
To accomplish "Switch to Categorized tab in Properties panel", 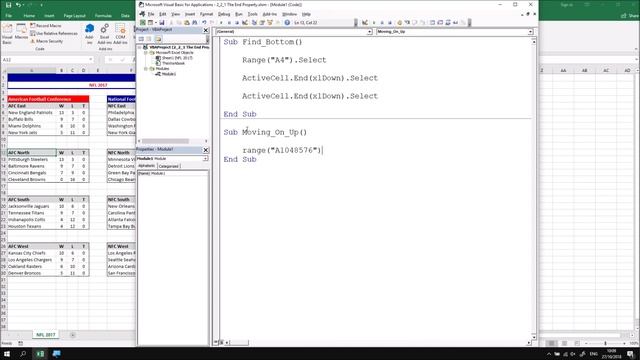I will click(x=169, y=166).
